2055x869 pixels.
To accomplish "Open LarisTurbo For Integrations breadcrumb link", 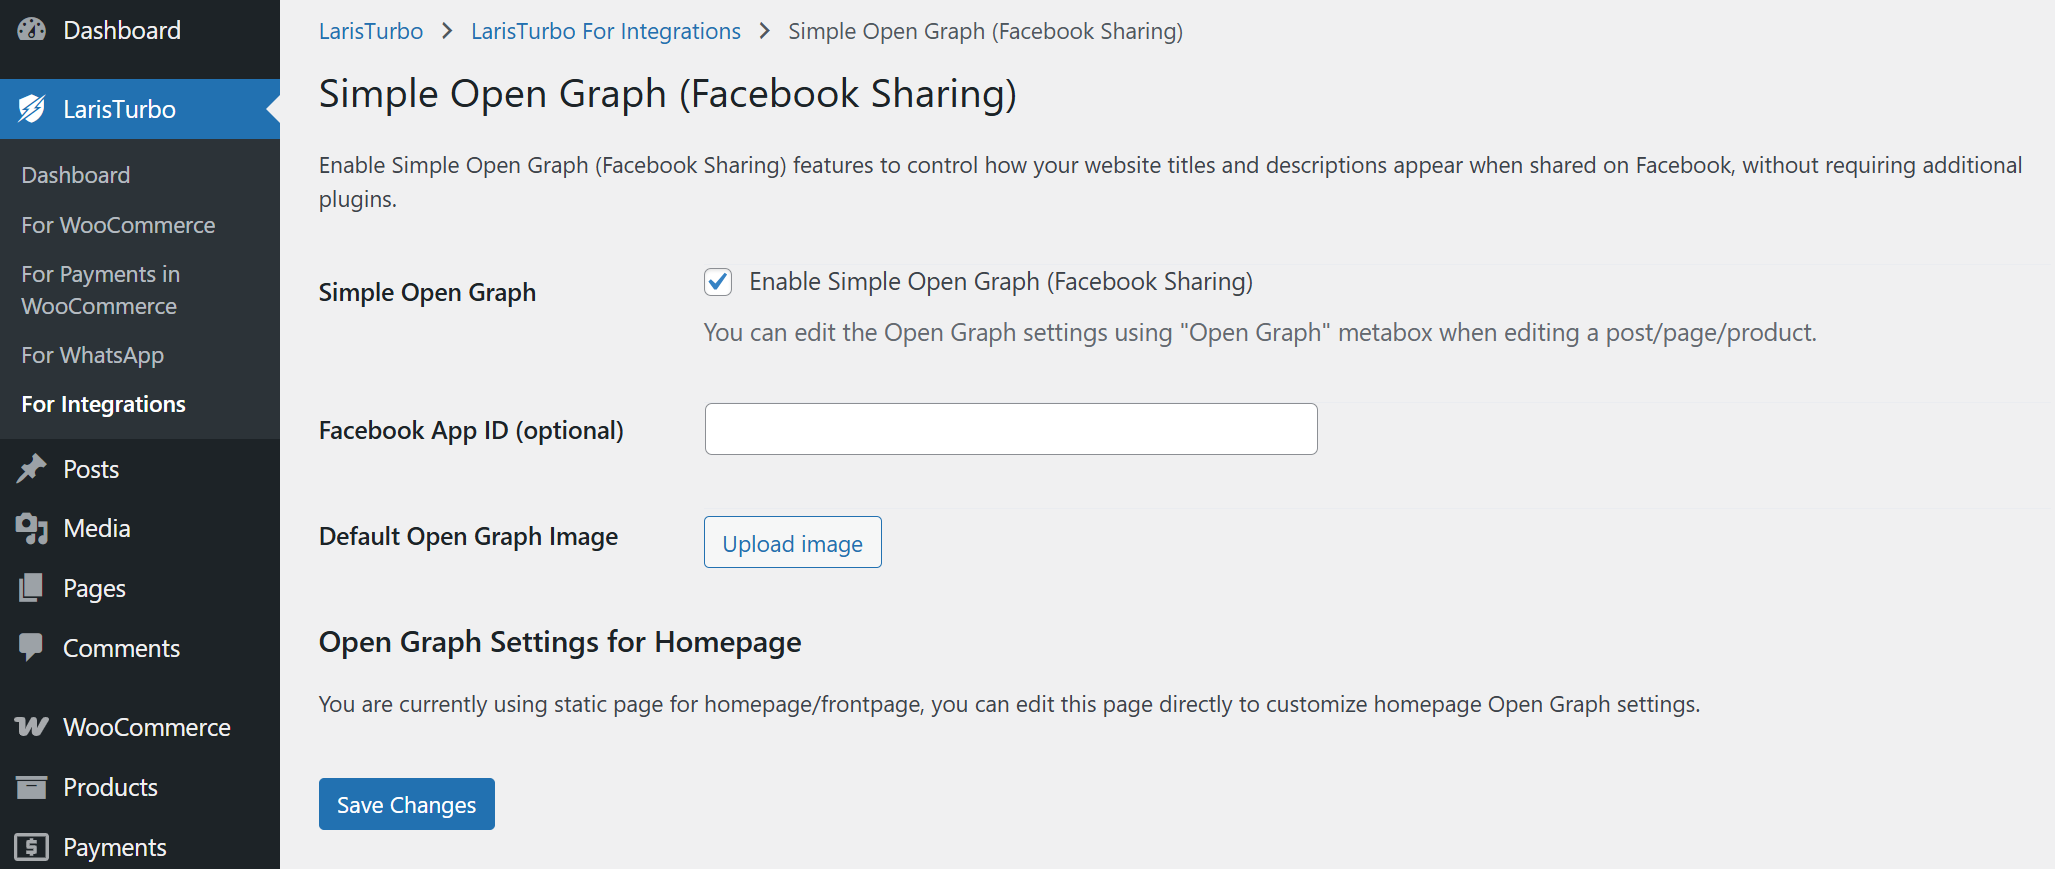I will (605, 31).
